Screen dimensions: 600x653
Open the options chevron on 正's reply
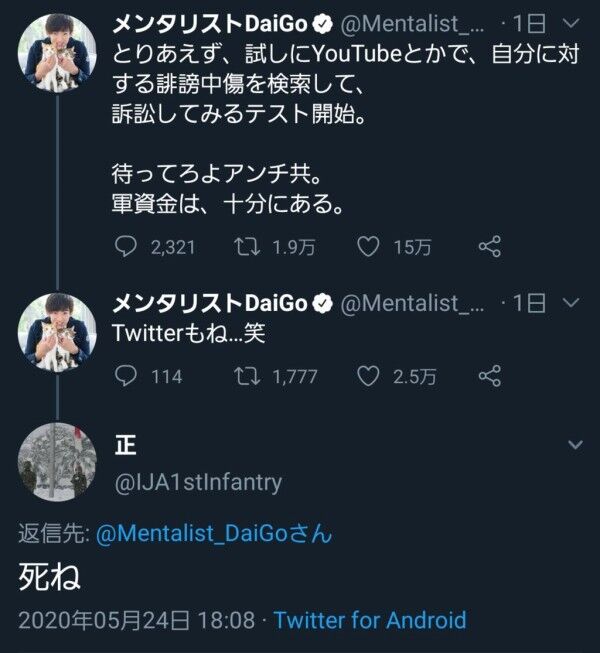[x=575, y=444]
